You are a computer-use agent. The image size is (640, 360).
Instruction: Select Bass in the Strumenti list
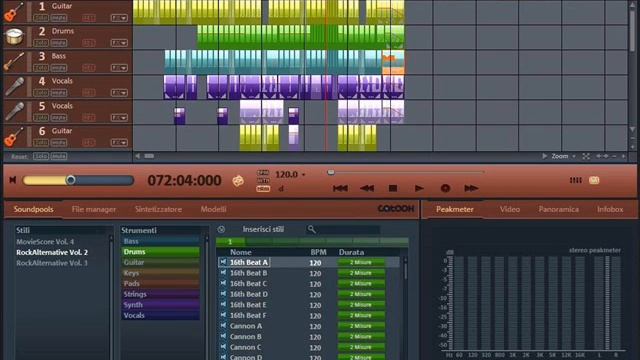point(160,241)
